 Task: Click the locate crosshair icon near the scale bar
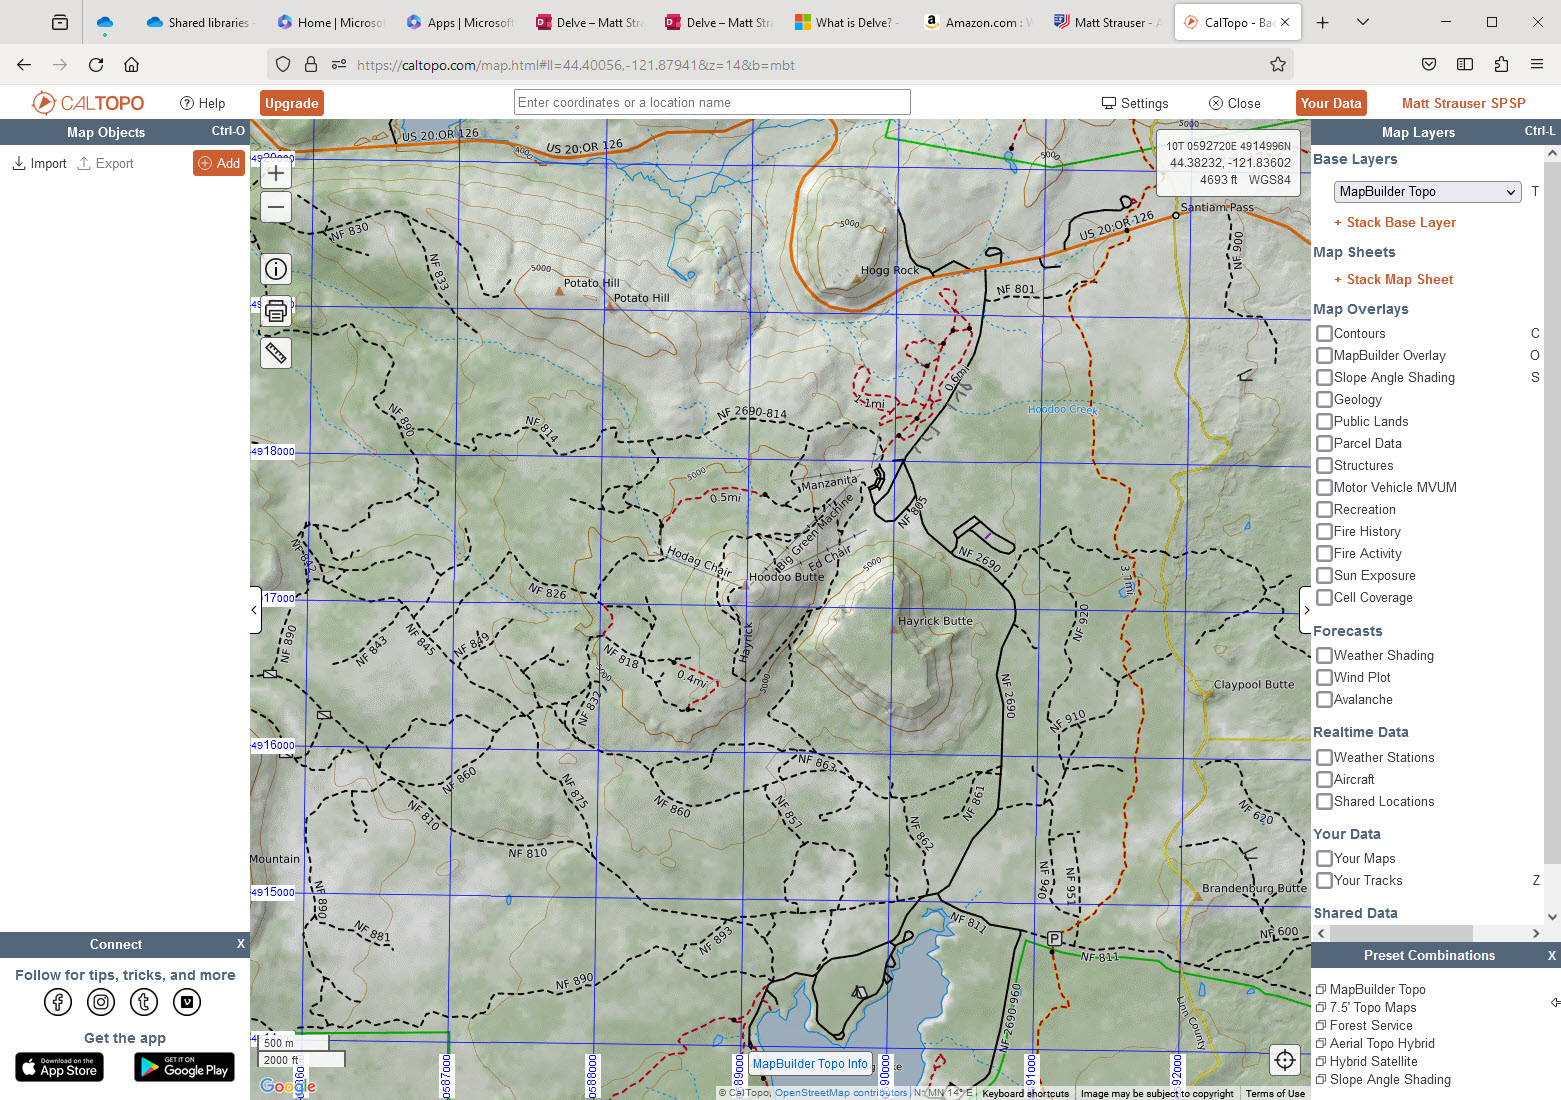[1285, 1059]
